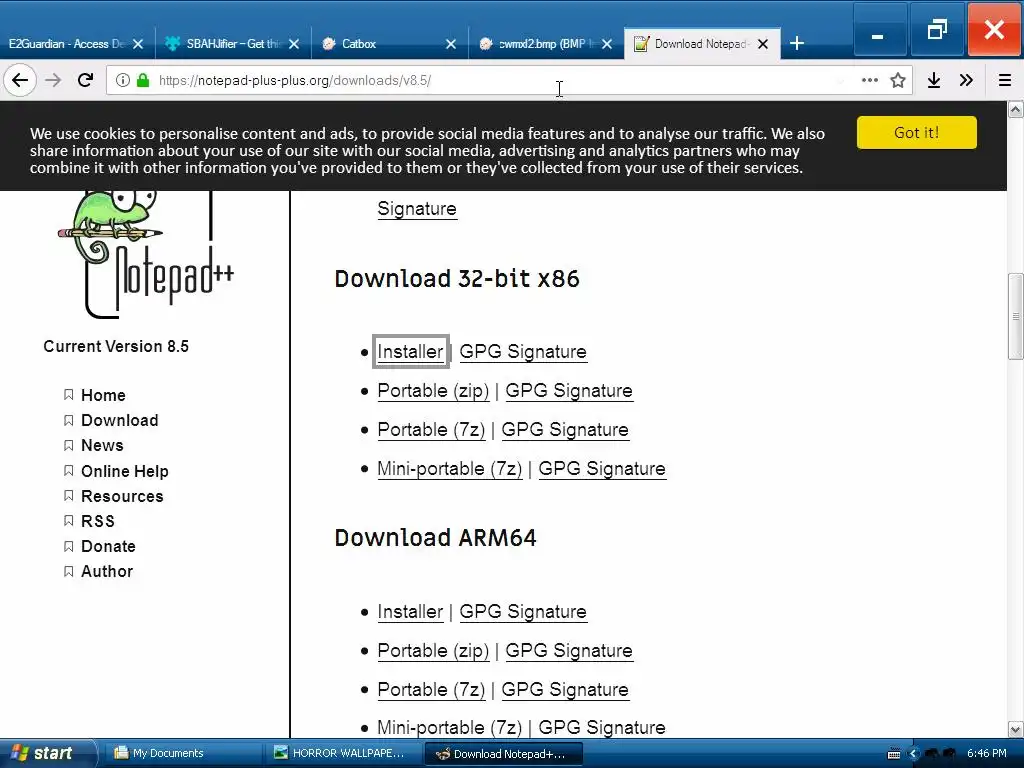Image resolution: width=1024 pixels, height=768 pixels.
Task: Click 32-bit Mini-portable (7z) link
Action: click(449, 469)
